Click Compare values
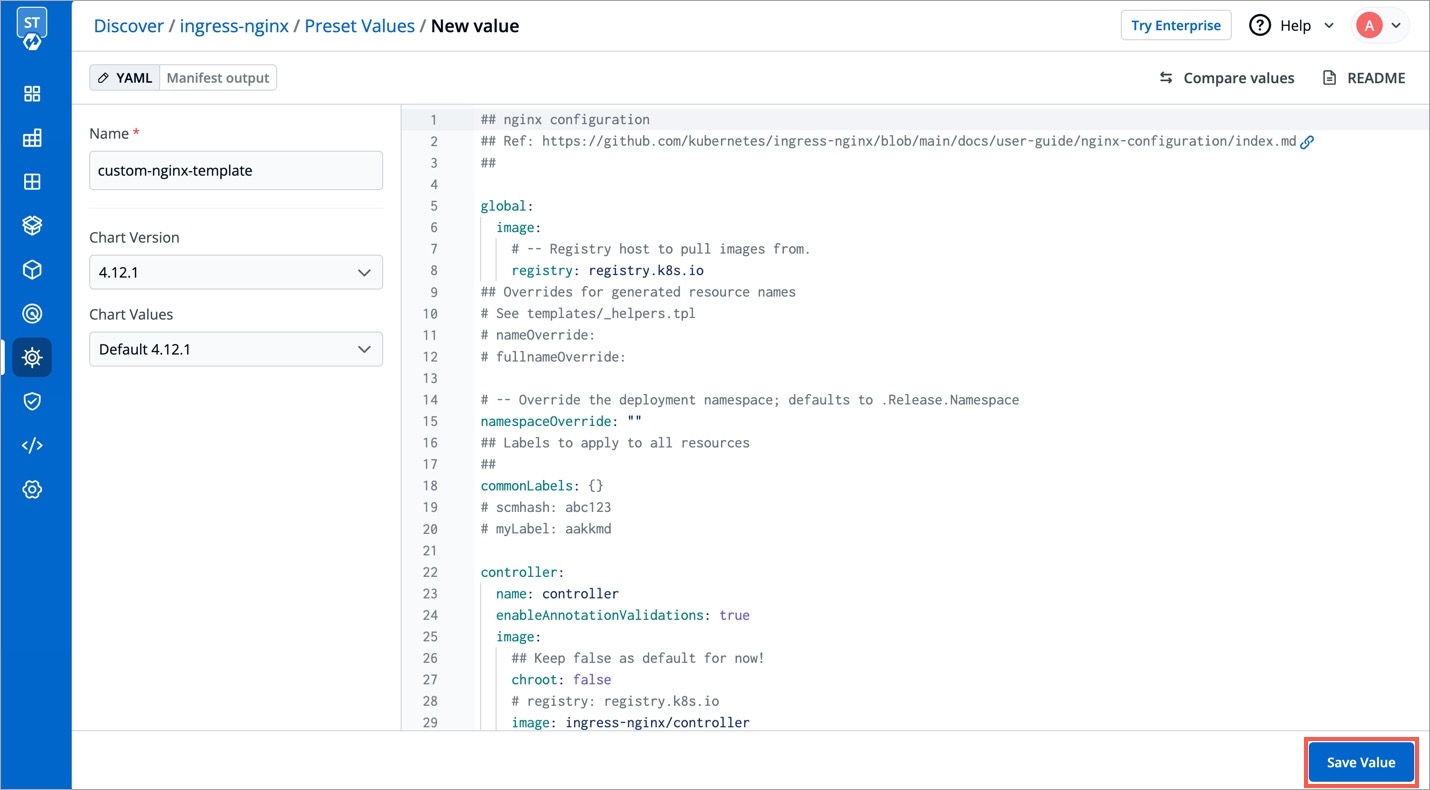Viewport: 1430px width, 790px height. click(x=1227, y=78)
